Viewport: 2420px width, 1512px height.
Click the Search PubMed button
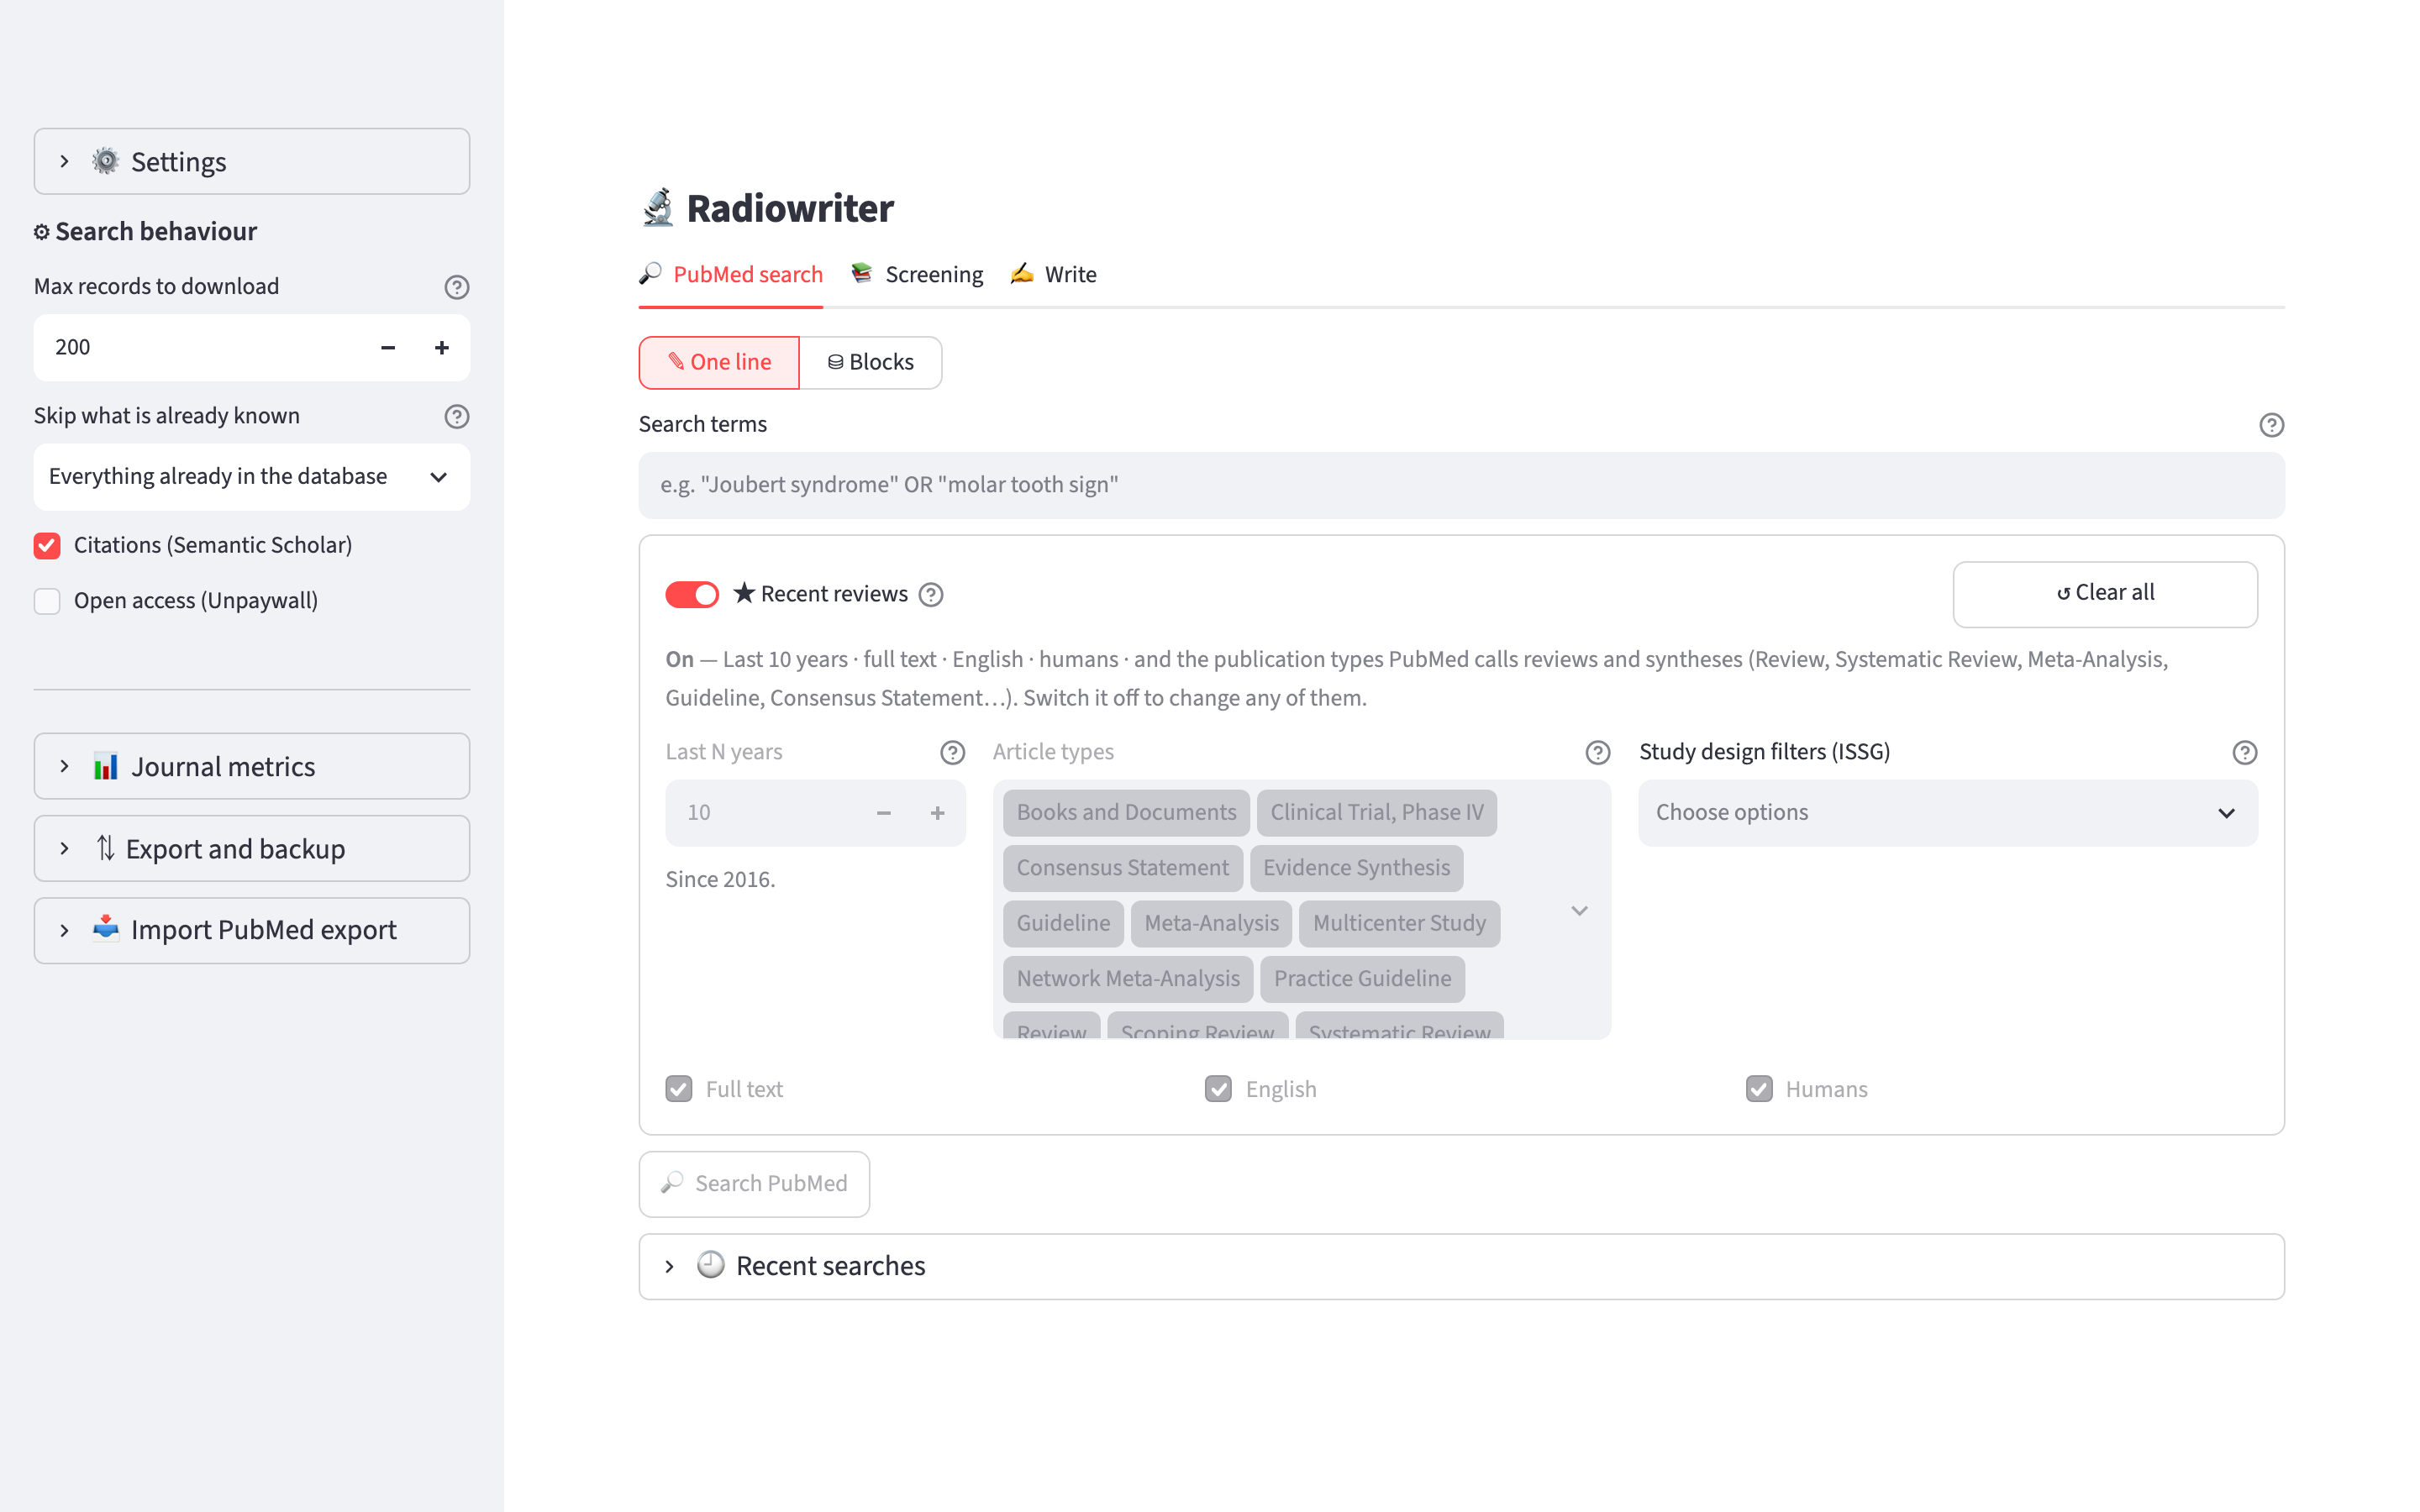click(754, 1184)
